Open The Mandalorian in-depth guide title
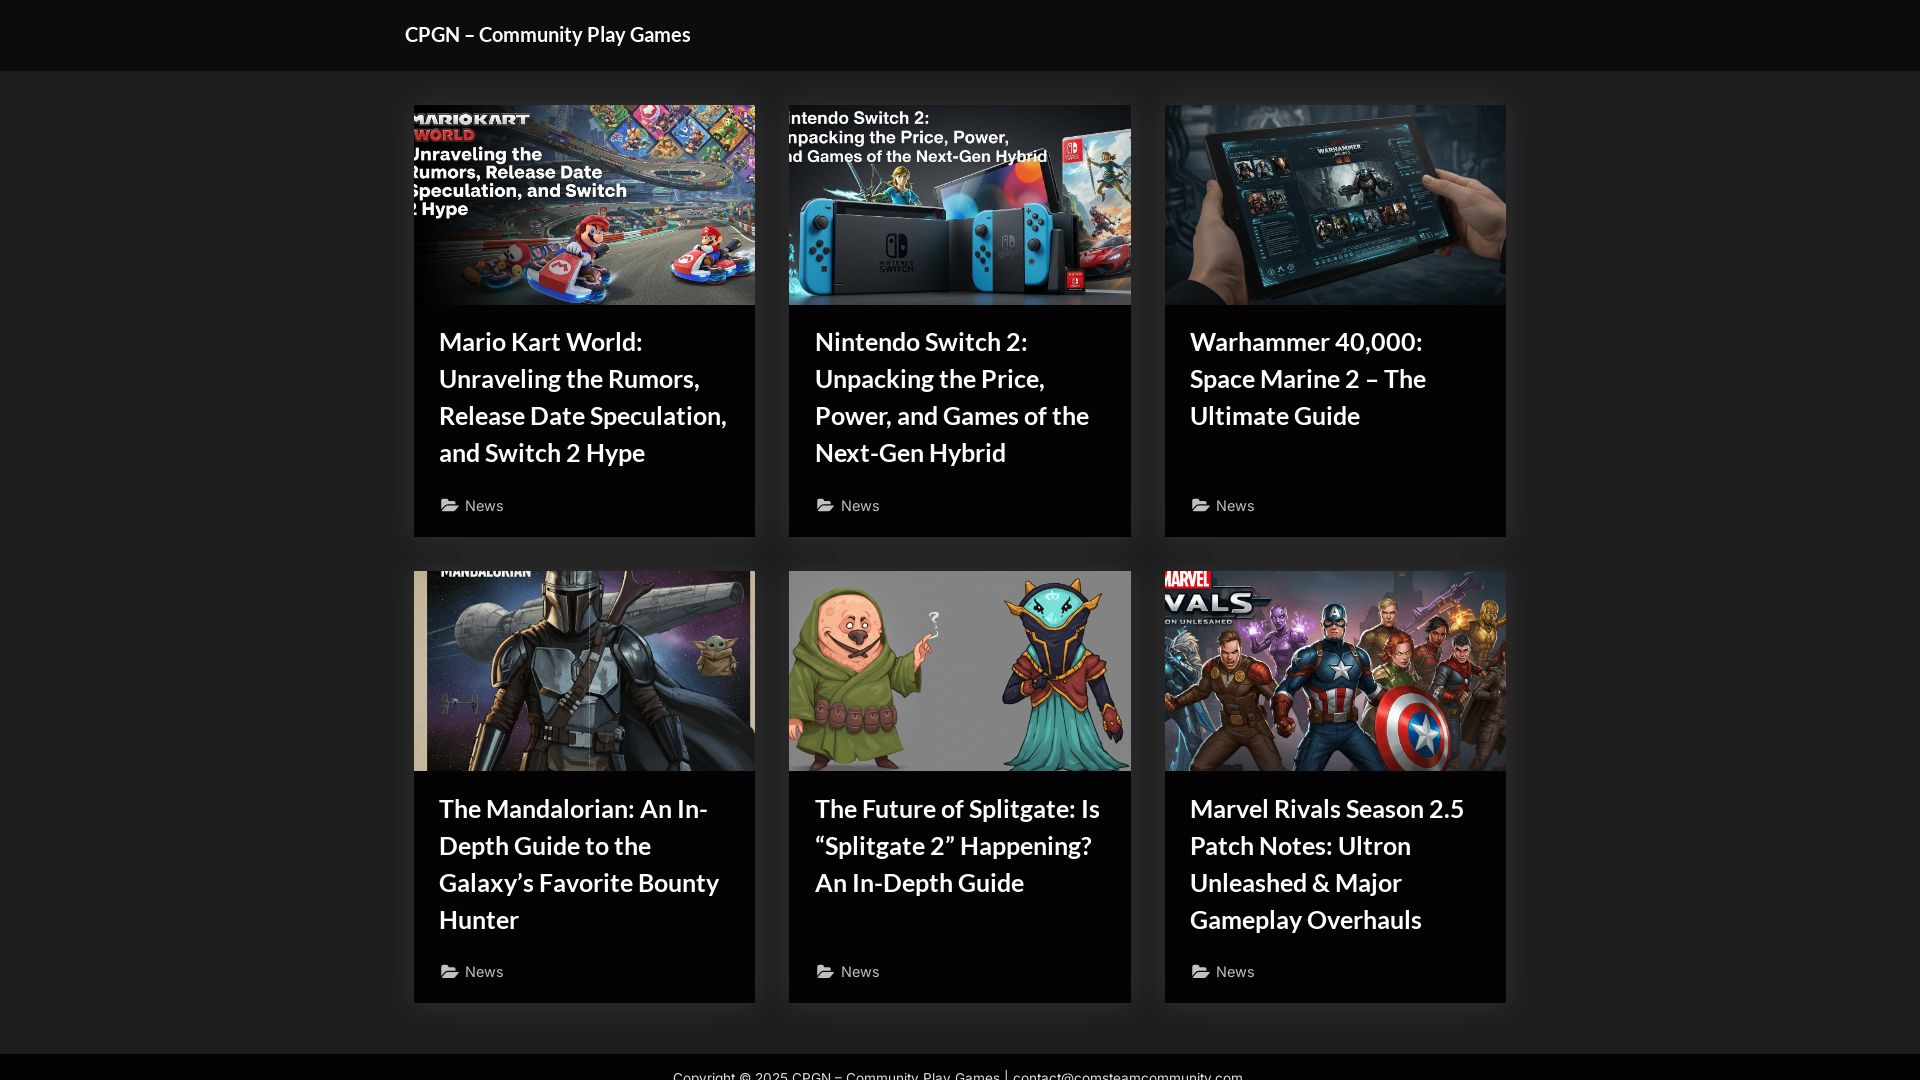 pos(579,864)
